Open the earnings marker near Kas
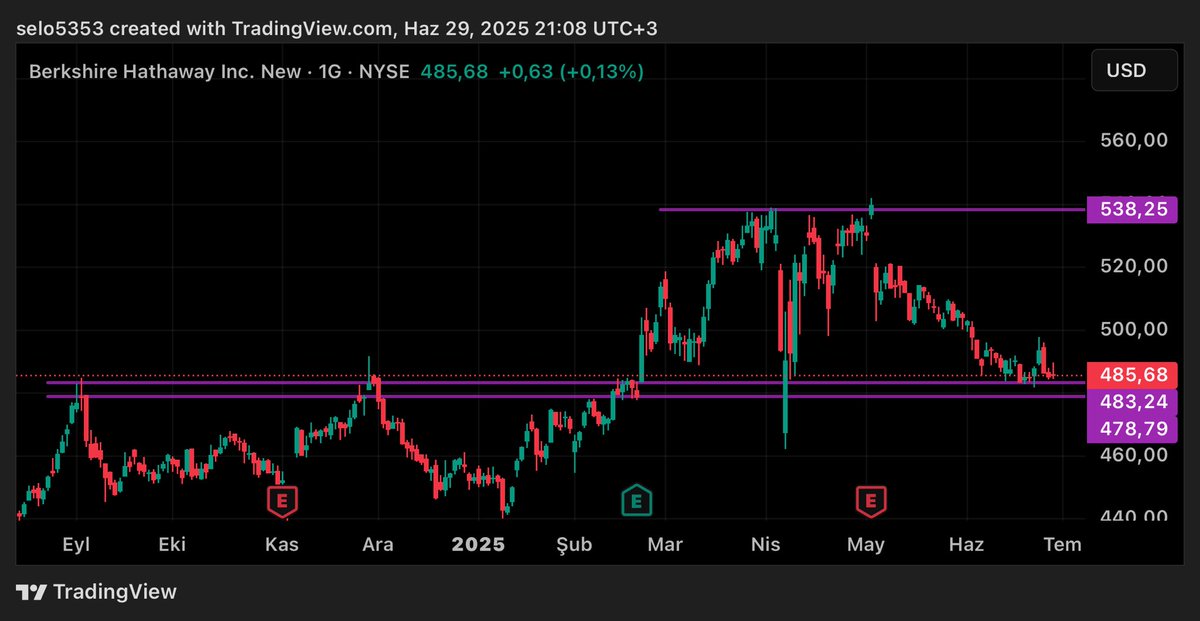 pos(282,500)
